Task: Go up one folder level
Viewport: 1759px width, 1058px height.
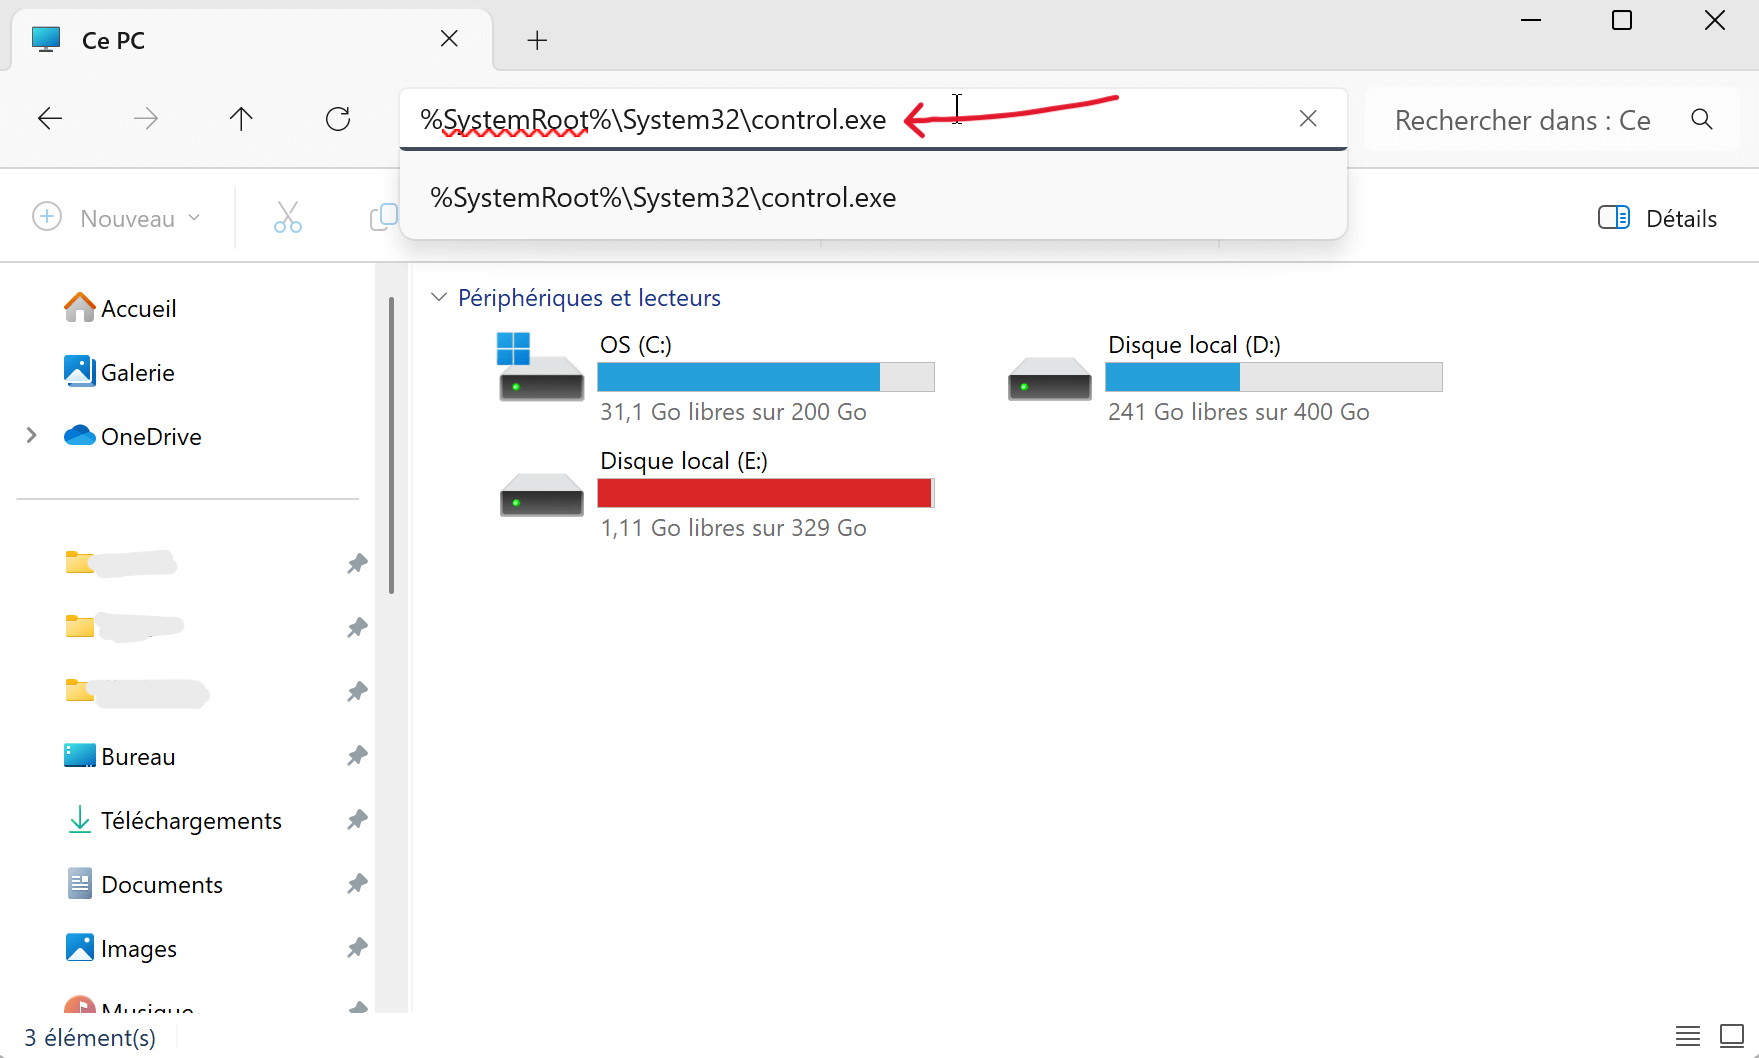Action: [241, 119]
